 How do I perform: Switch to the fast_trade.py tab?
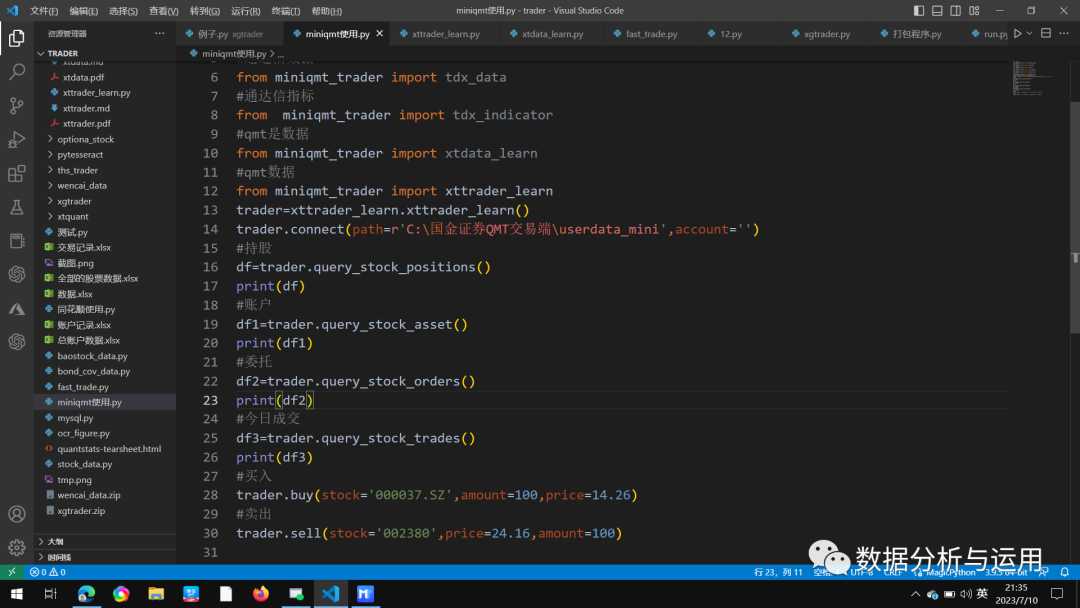651,34
